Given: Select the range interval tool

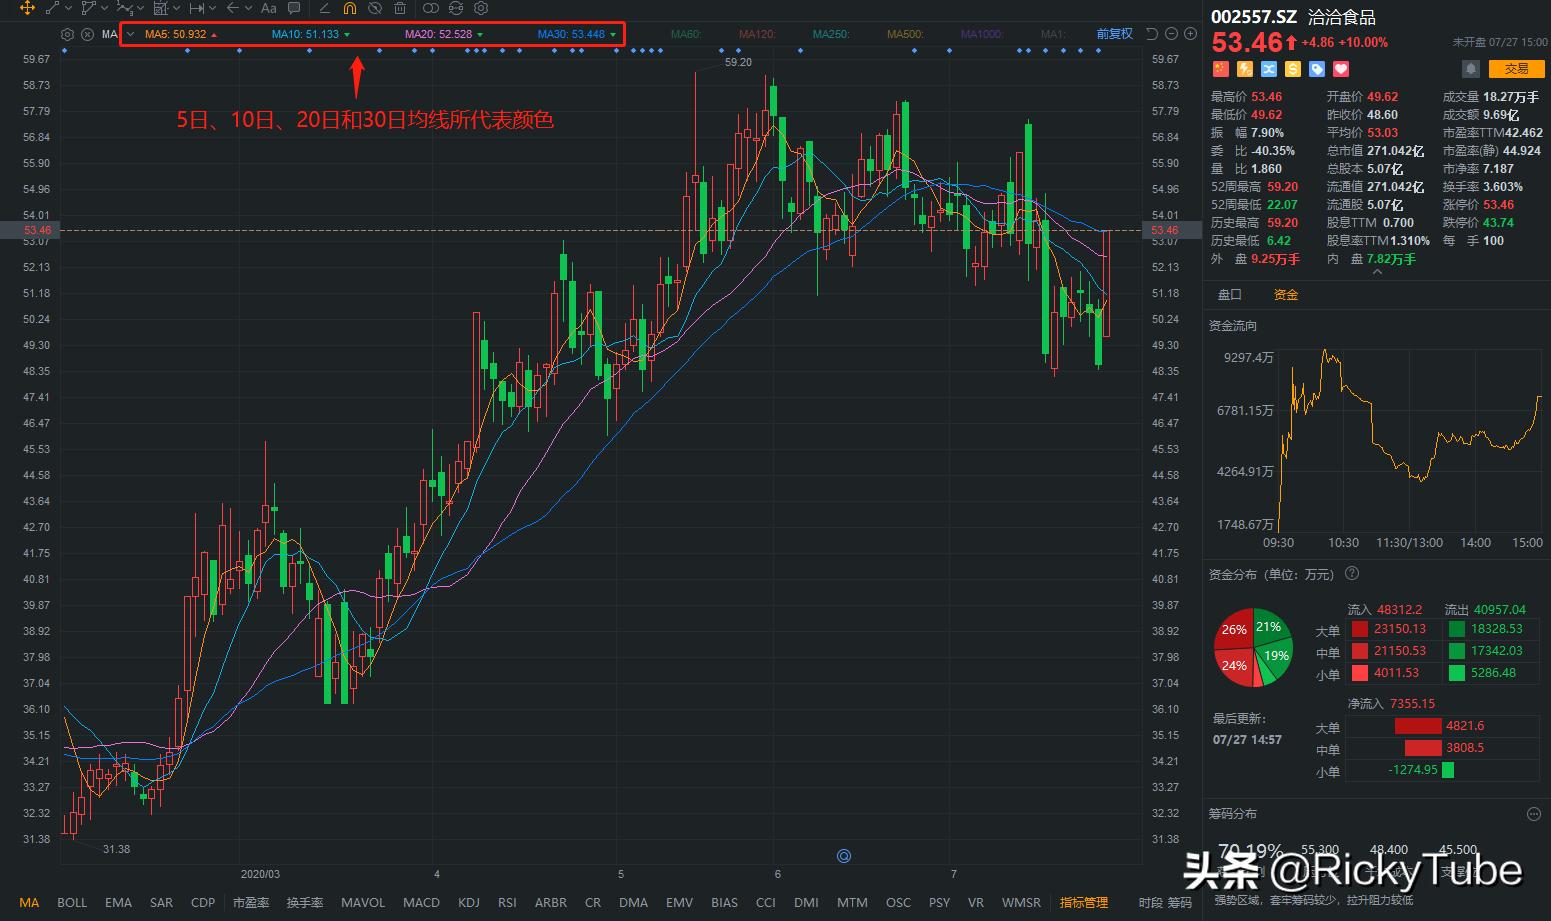Looking at the screenshot, I should pos(196,8).
